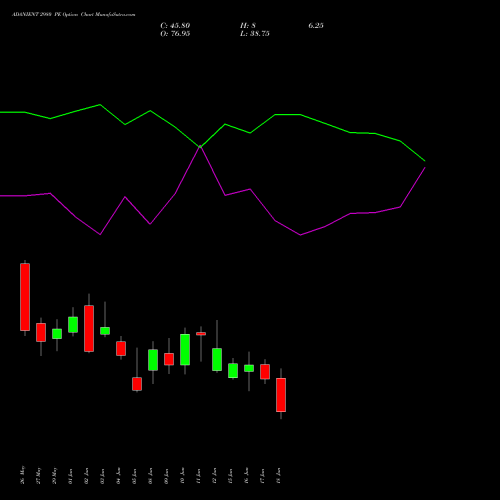Click the long red 02 Jun candlestick
Image resolution: width=500 pixels, height=500 pixels.
[89, 328]
